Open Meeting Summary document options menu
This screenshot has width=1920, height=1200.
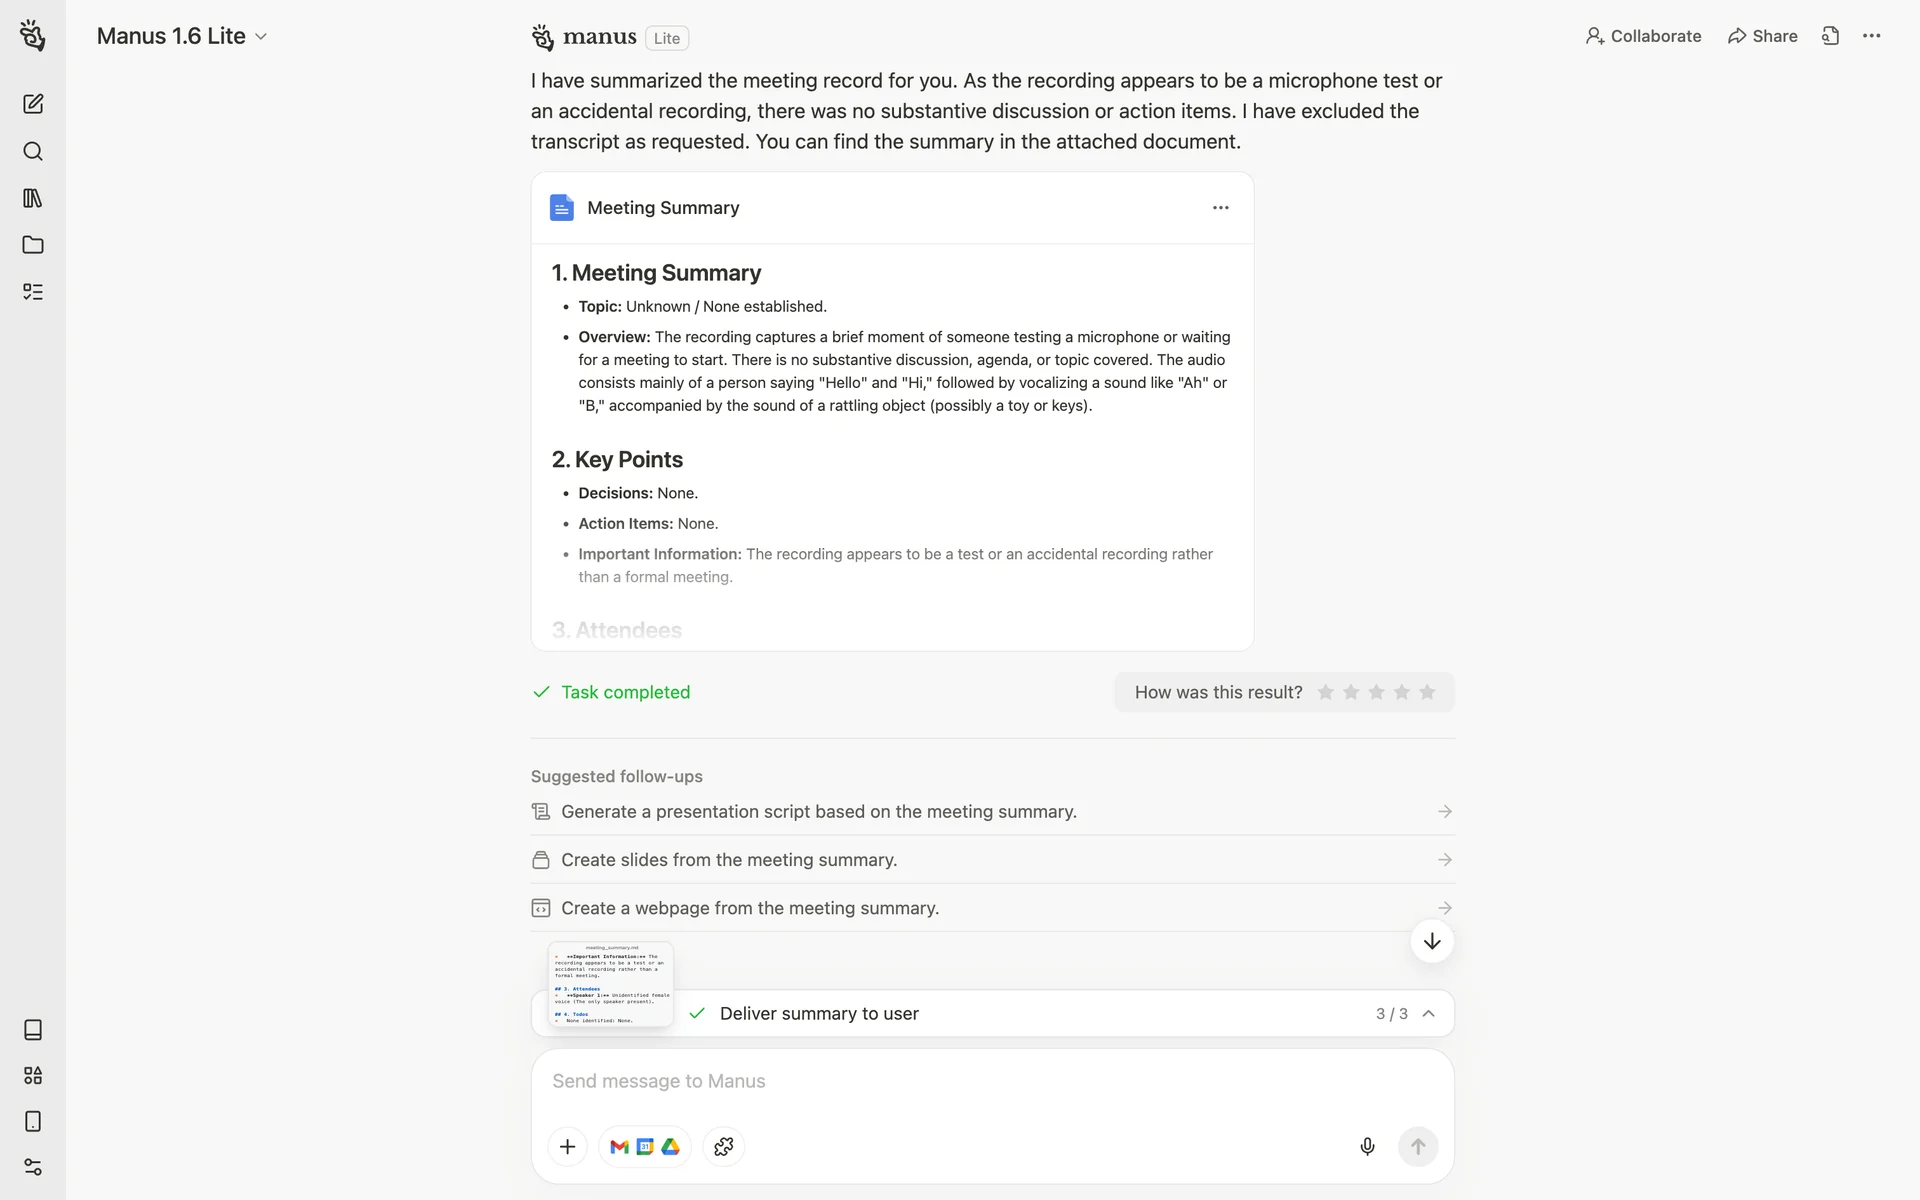1220,208
